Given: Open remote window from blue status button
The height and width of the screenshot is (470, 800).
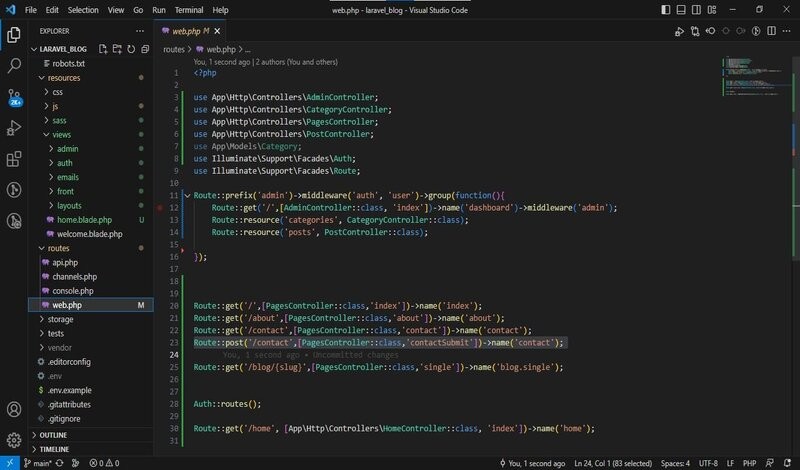Looking at the screenshot, I should (10, 463).
